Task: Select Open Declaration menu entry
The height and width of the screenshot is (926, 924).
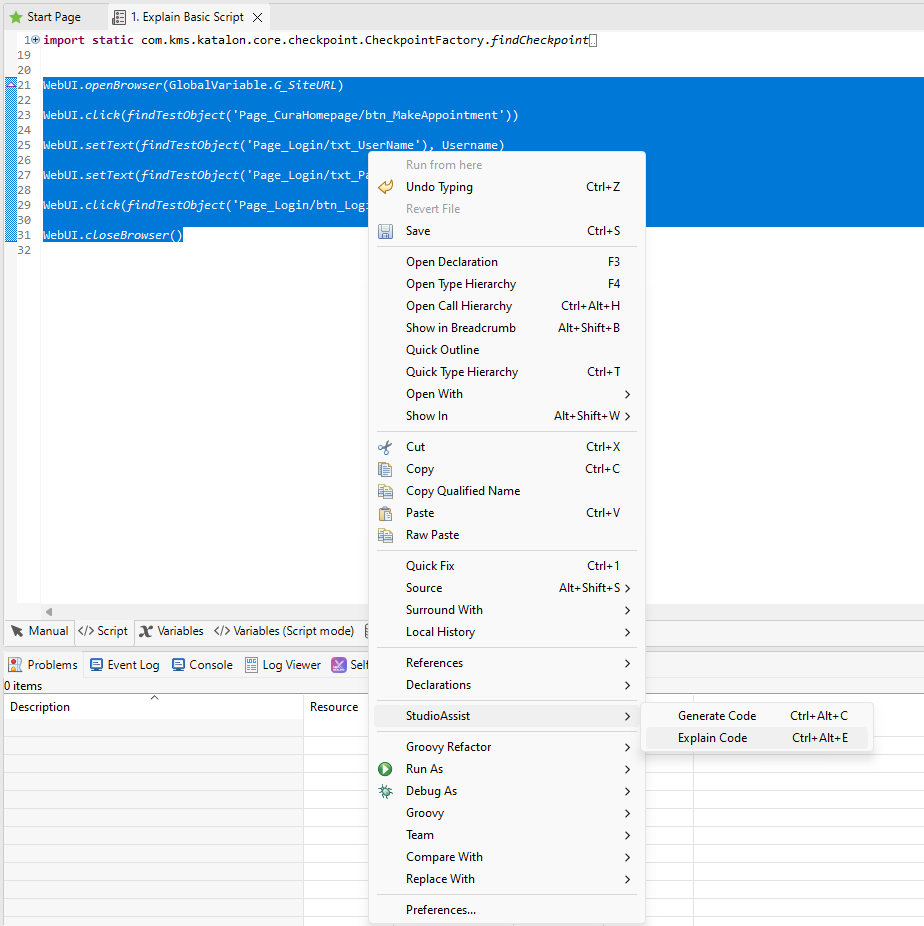Action: tap(506, 262)
